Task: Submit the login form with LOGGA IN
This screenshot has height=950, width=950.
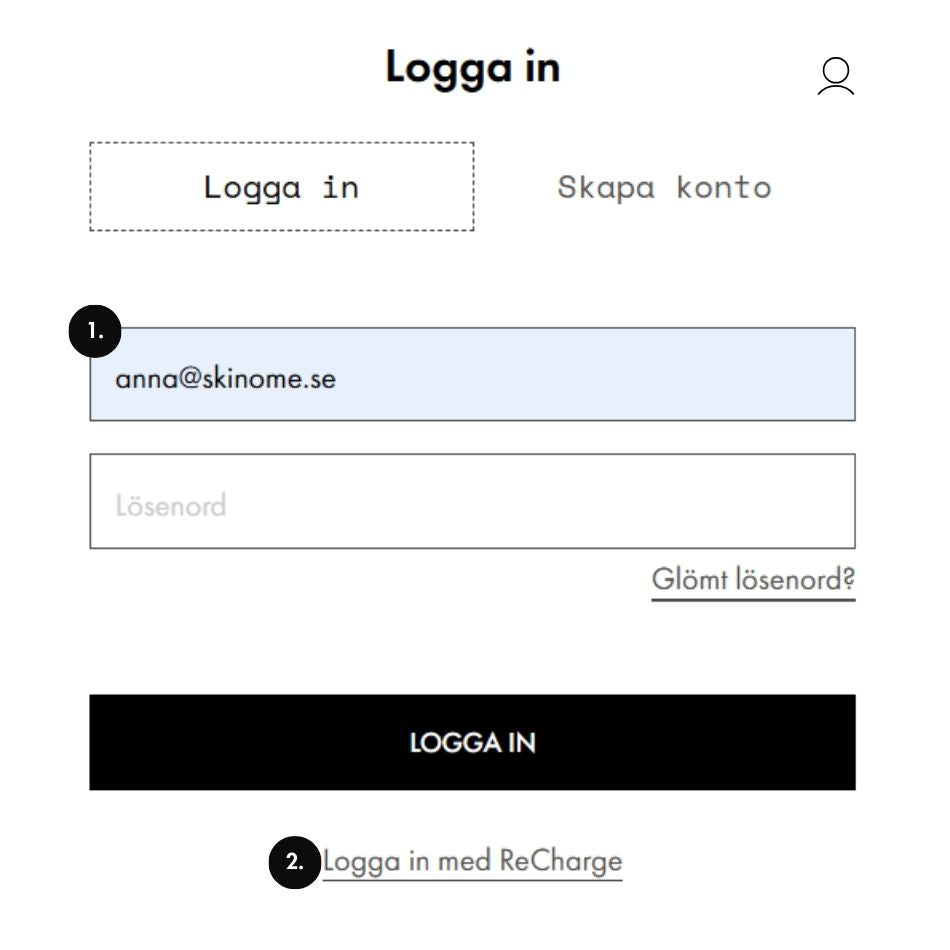Action: (x=472, y=742)
